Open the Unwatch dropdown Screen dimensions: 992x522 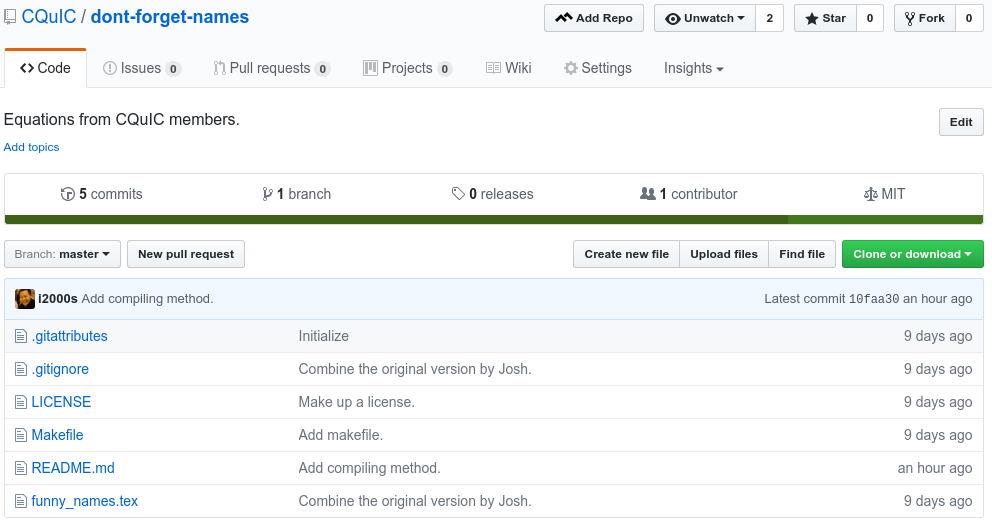click(705, 18)
